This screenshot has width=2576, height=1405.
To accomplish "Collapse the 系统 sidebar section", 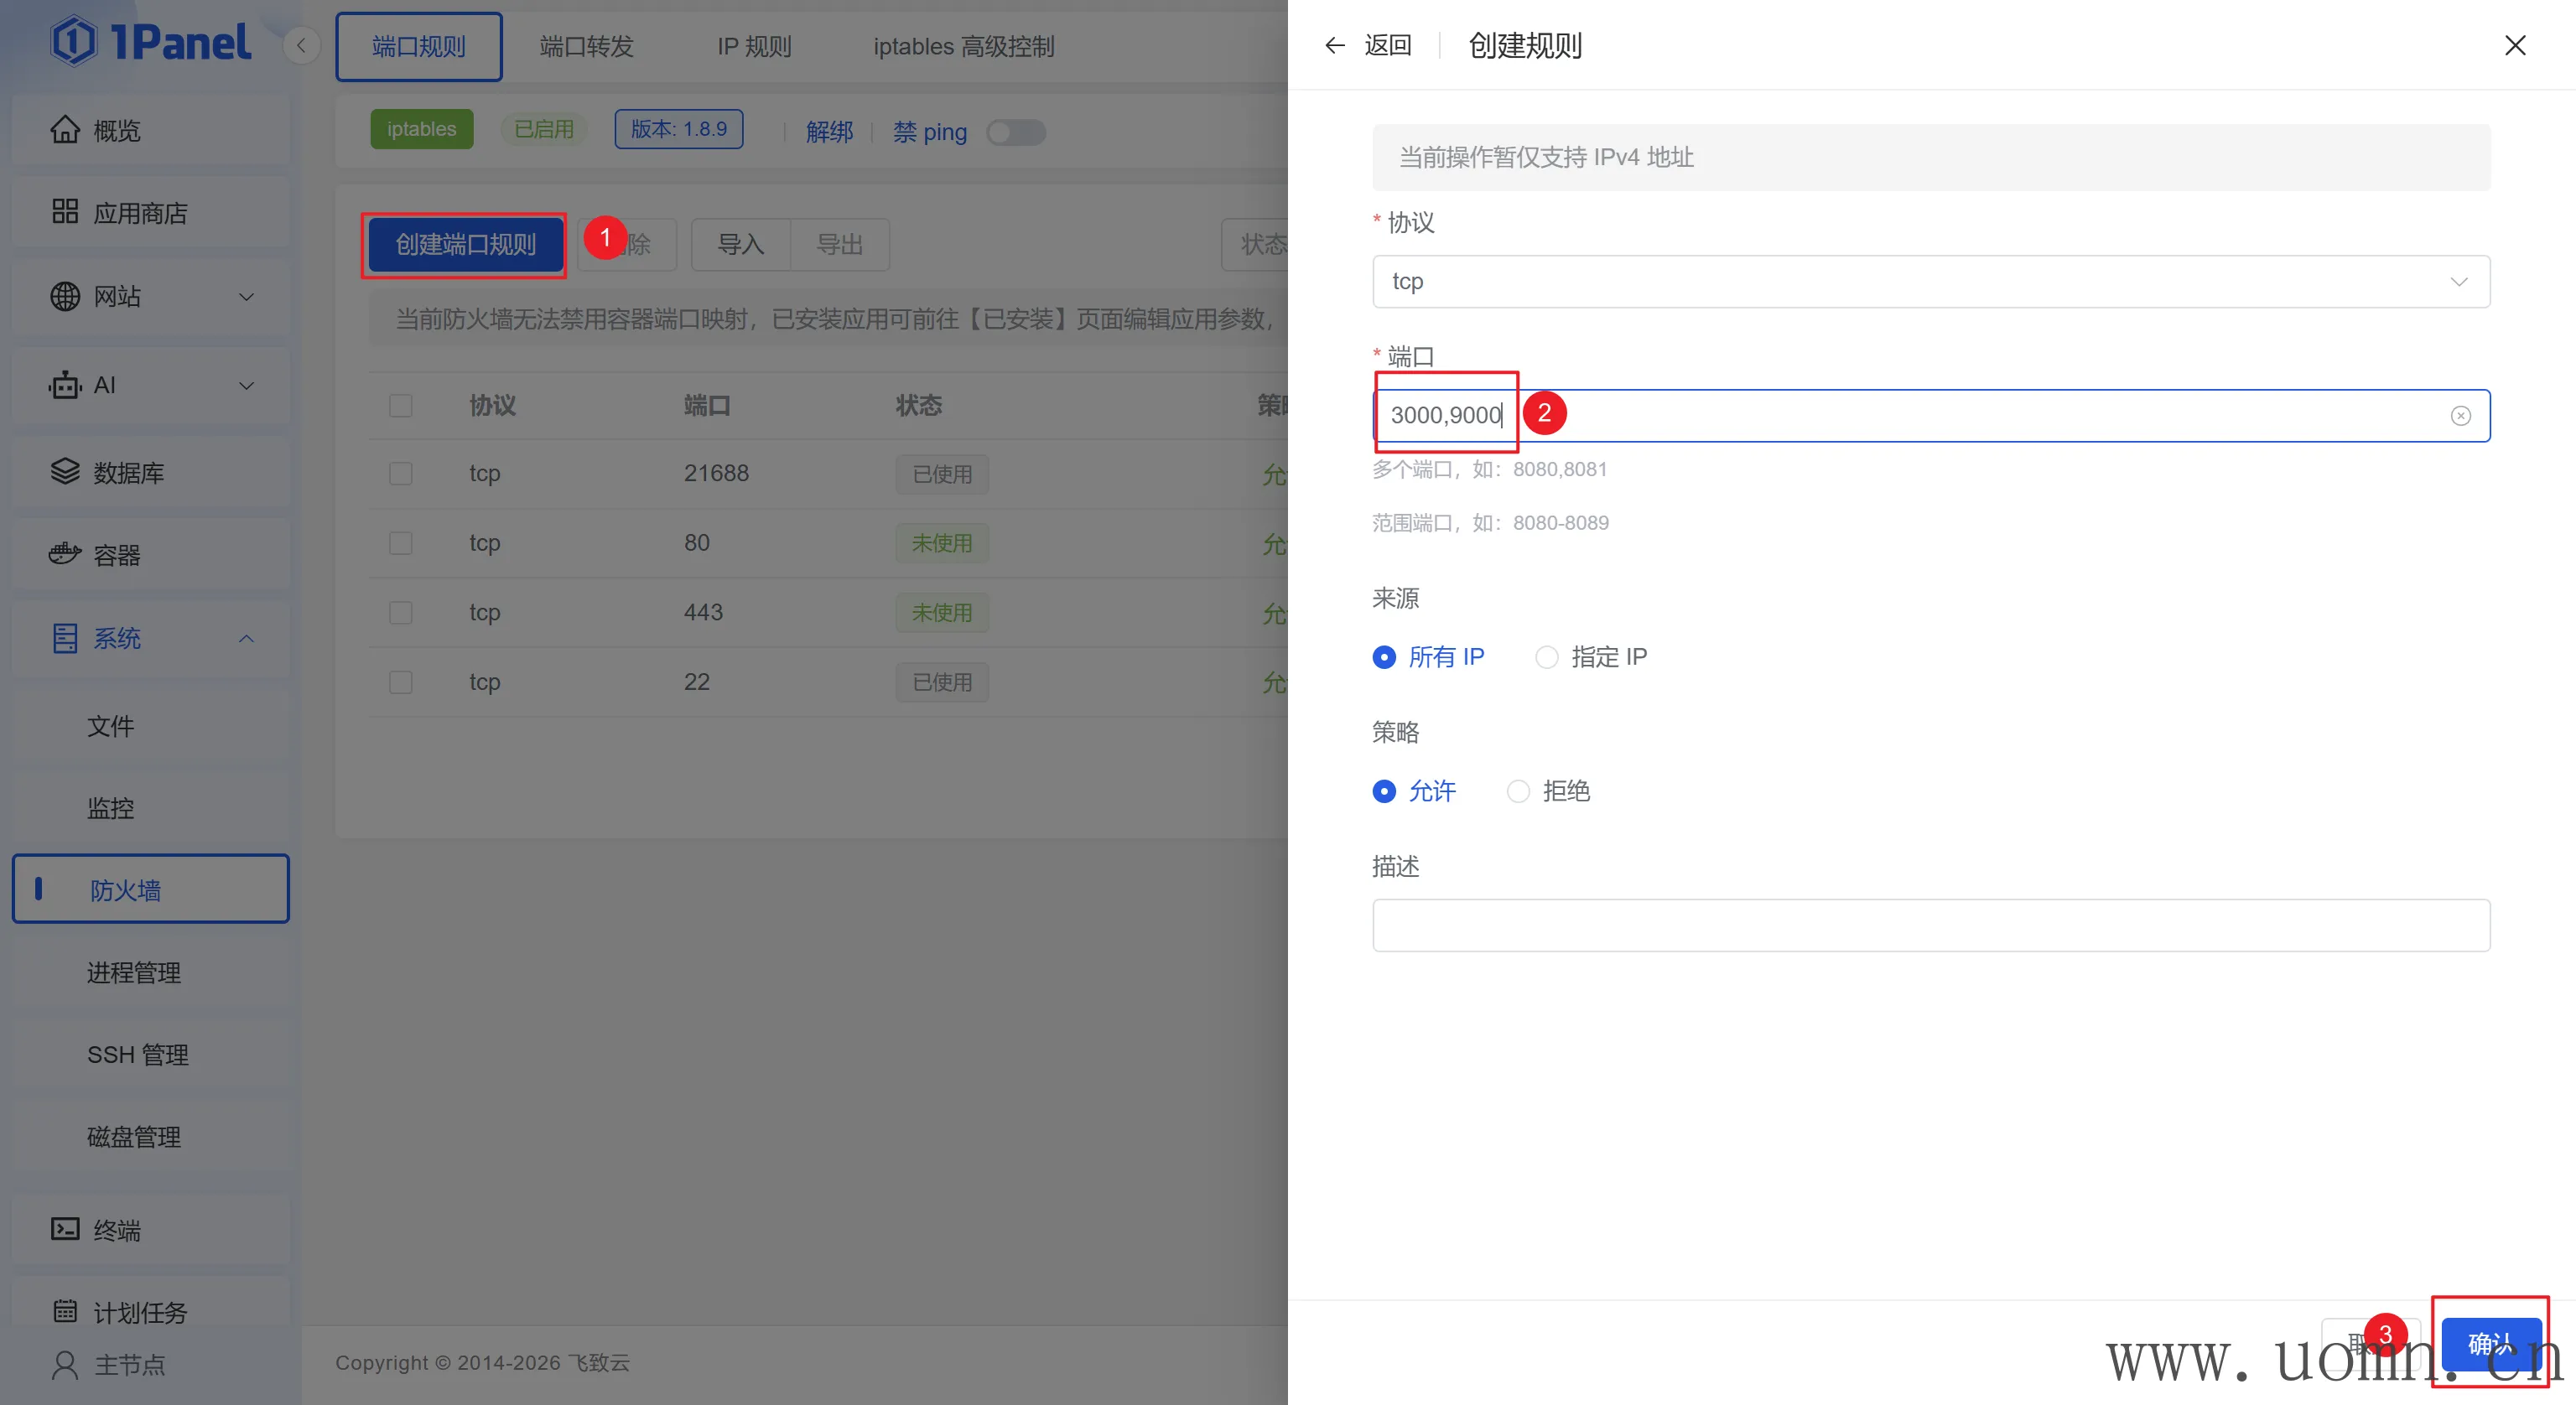I will (150, 638).
